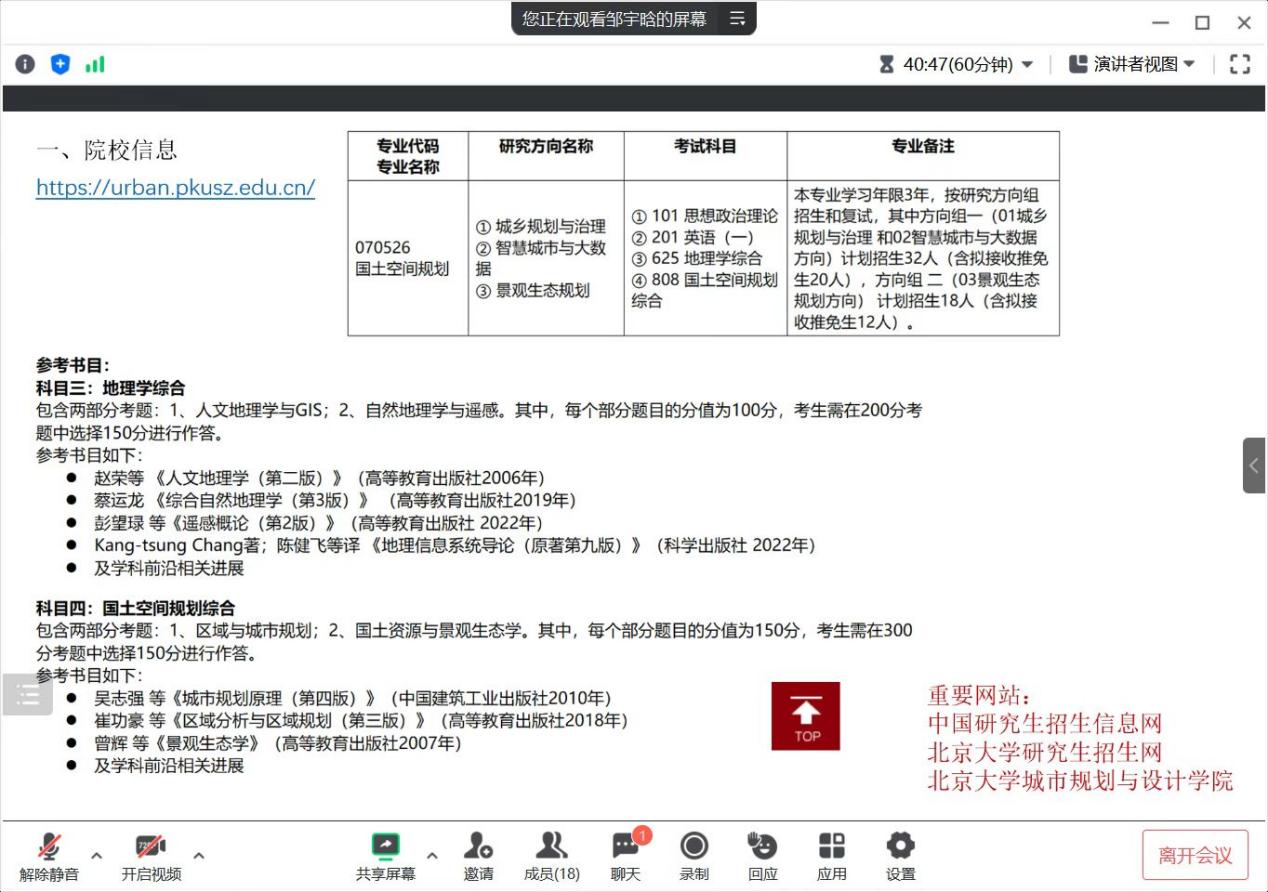Turn on camera via 开启视频

(x=151, y=856)
